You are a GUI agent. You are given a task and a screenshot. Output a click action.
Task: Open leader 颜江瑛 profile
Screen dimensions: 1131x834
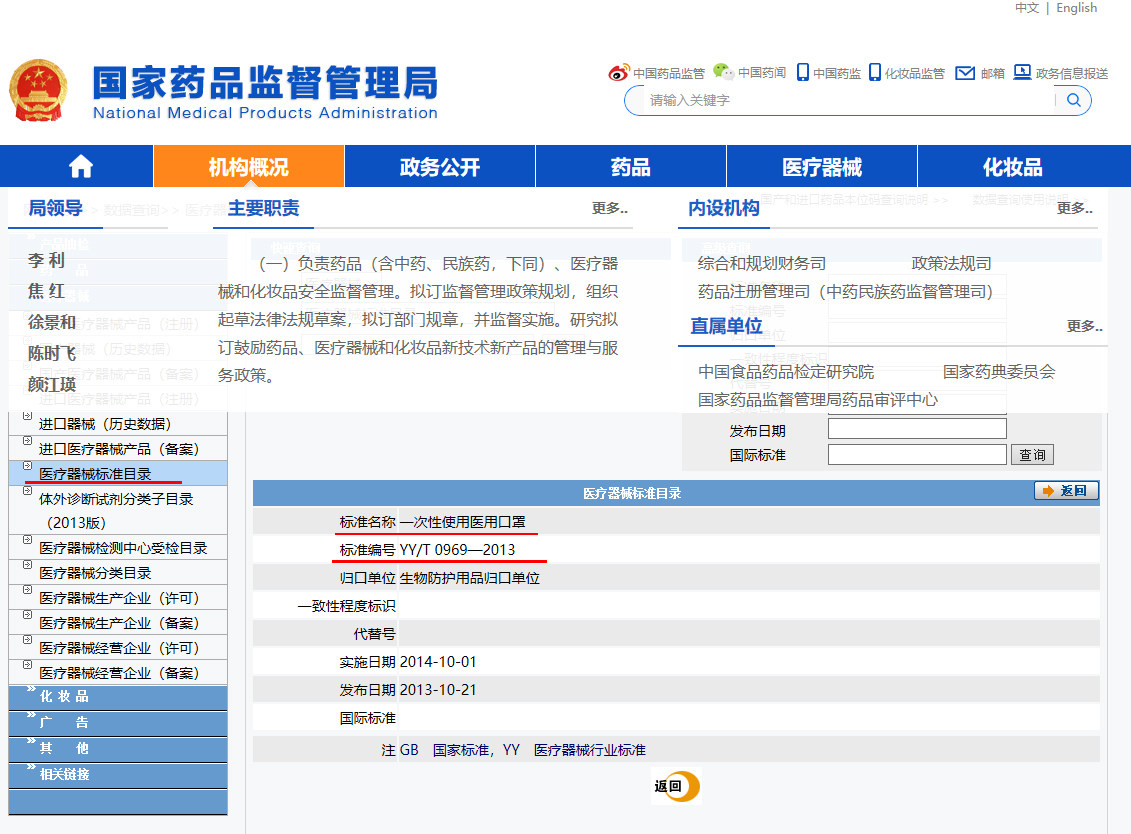pos(52,385)
